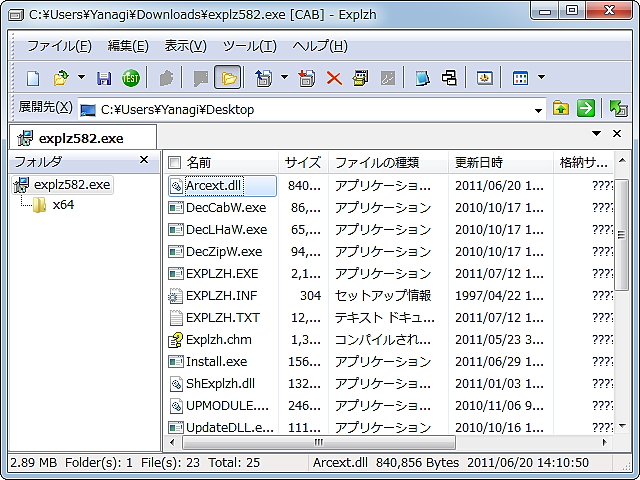Click the browse destination folder up icon

[x=561, y=109]
